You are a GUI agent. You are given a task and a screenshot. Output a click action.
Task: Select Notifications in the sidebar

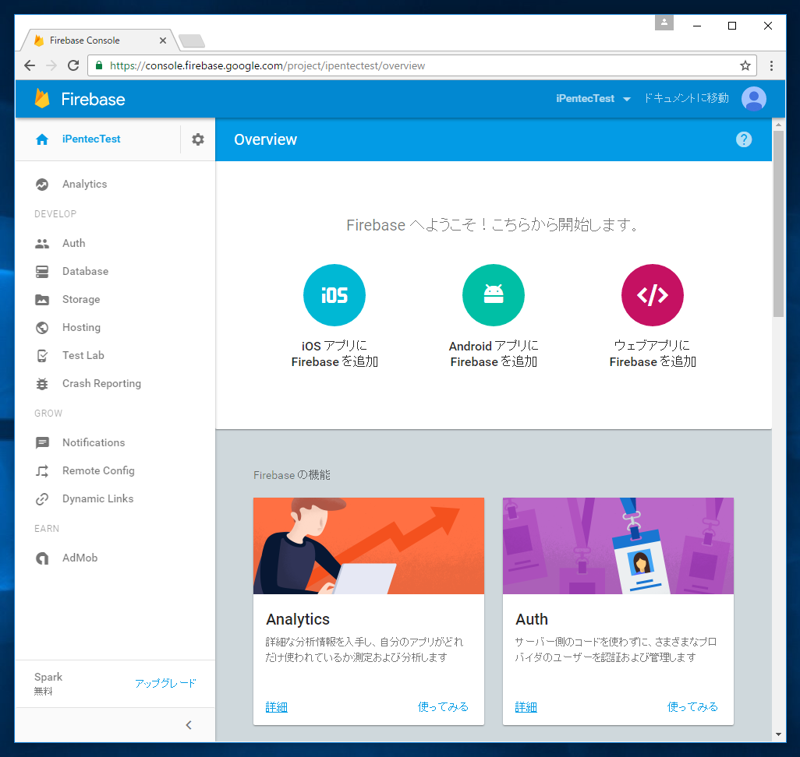[93, 443]
